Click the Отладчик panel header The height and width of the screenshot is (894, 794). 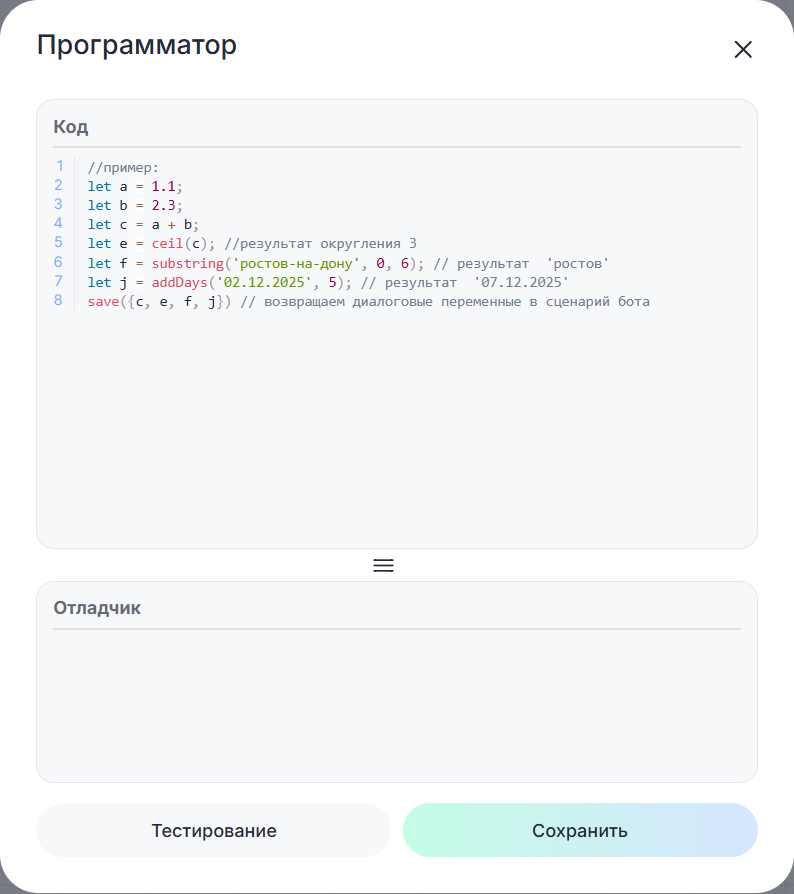97,608
